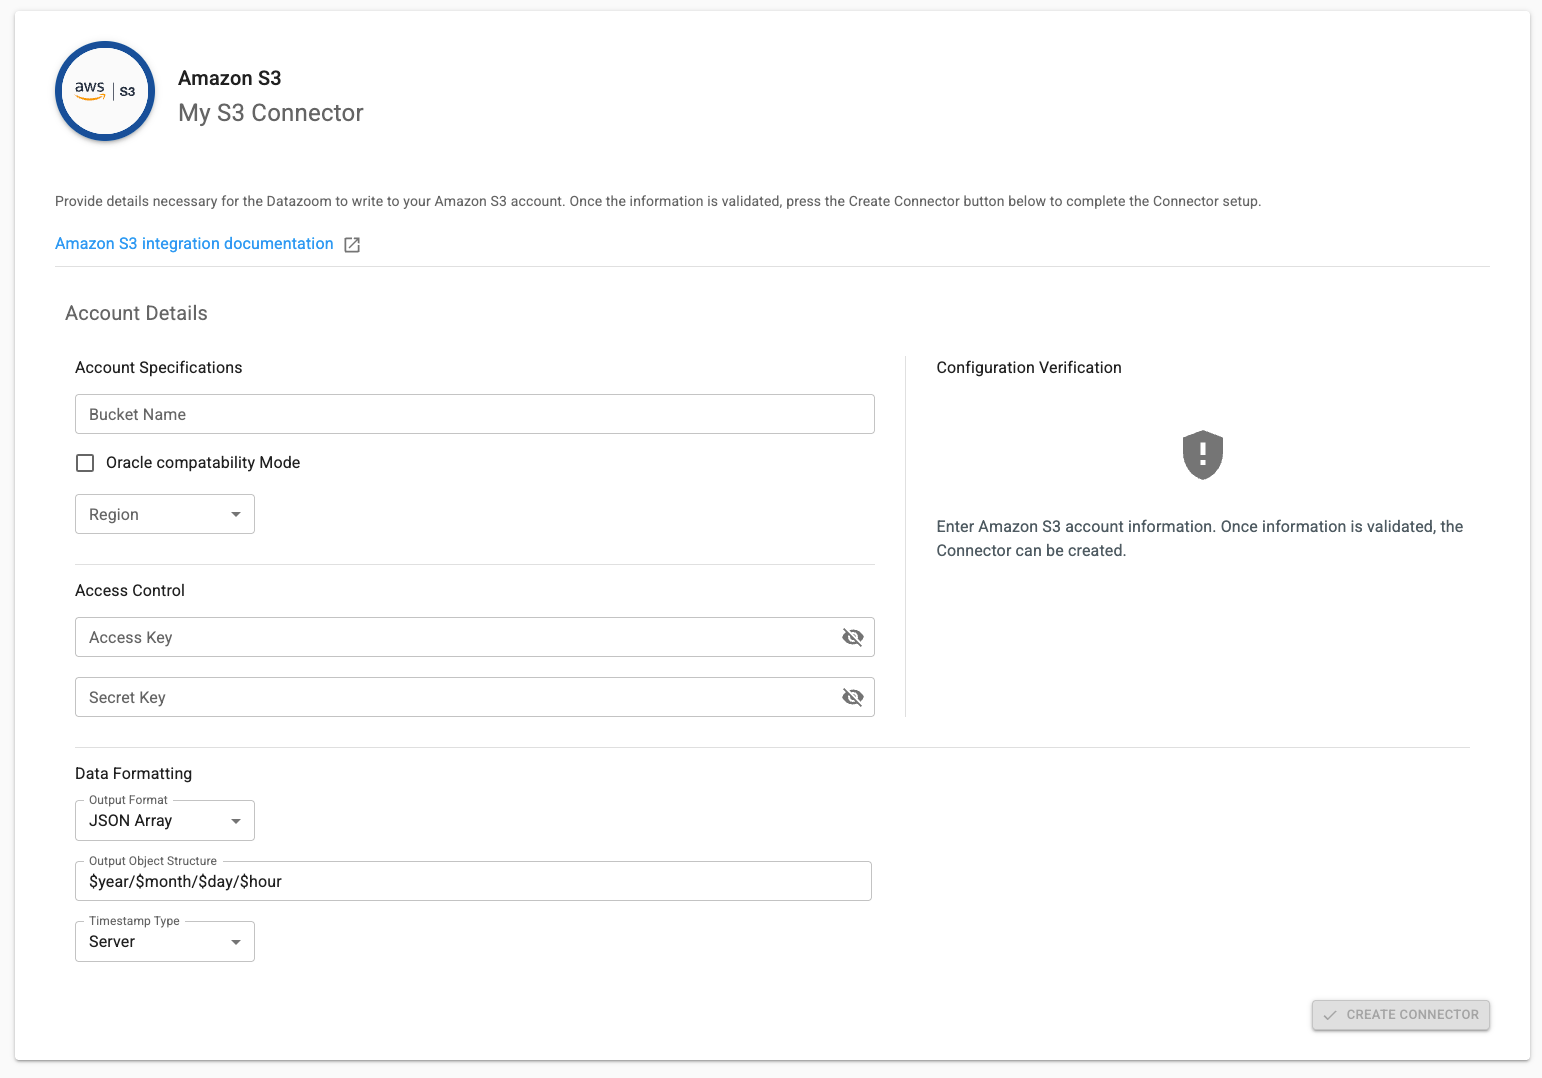Click the external link icon beside documentation
Viewport: 1542px width, 1078px height.
(352, 245)
